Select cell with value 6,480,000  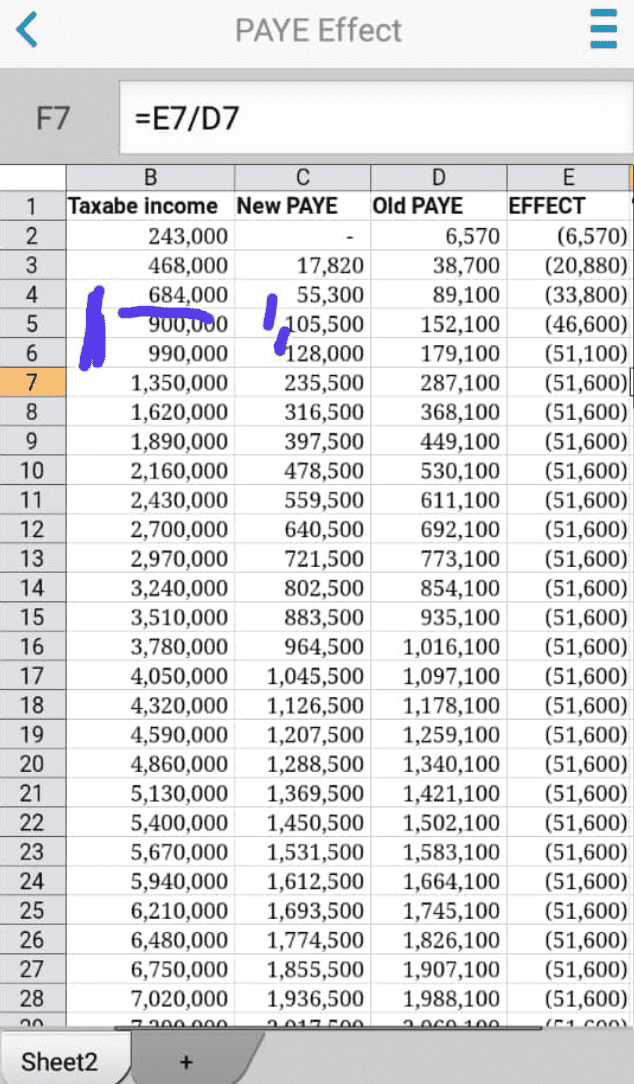coord(150,940)
